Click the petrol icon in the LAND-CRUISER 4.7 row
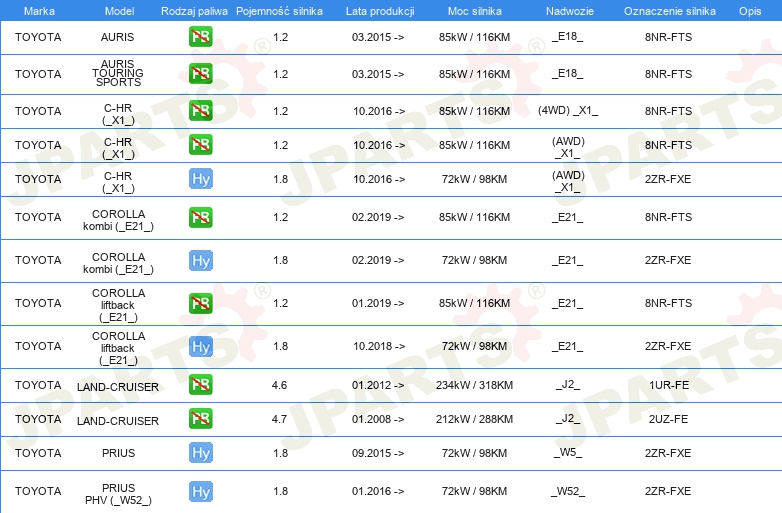This screenshot has height=513, width=782. 200,418
